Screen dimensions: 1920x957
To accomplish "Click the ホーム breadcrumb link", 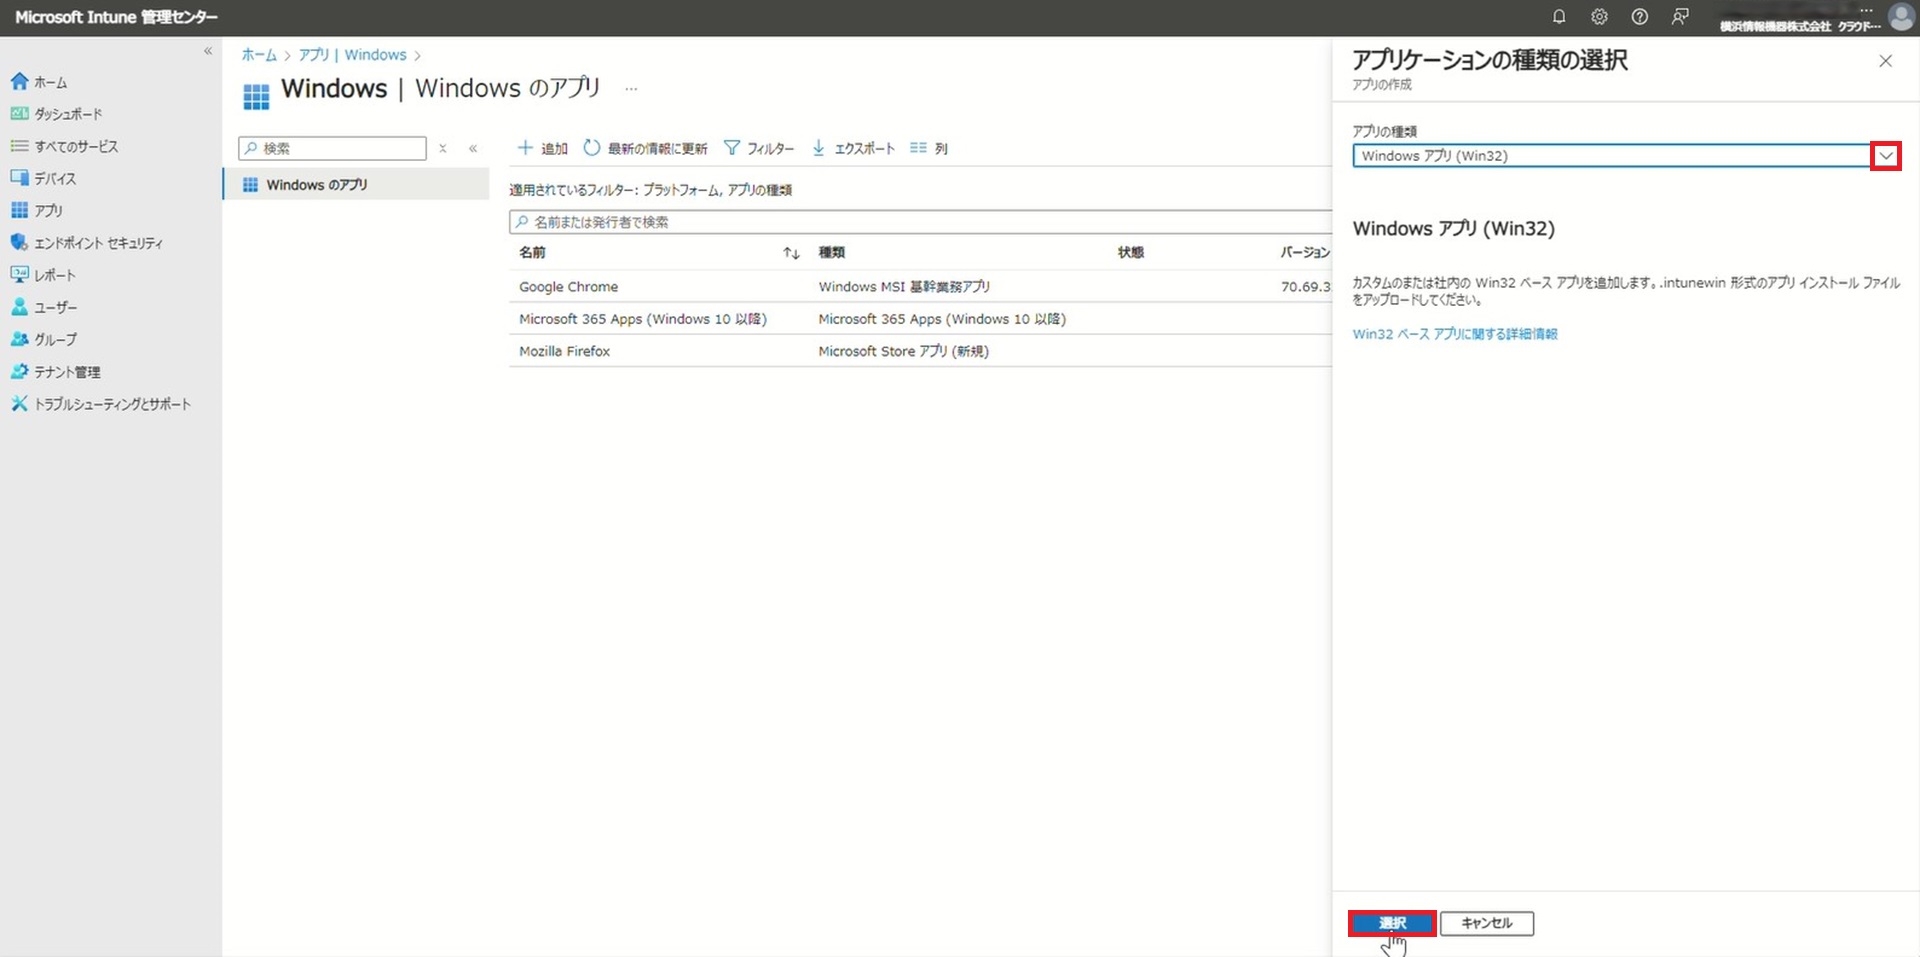I will pyautogui.click(x=258, y=55).
